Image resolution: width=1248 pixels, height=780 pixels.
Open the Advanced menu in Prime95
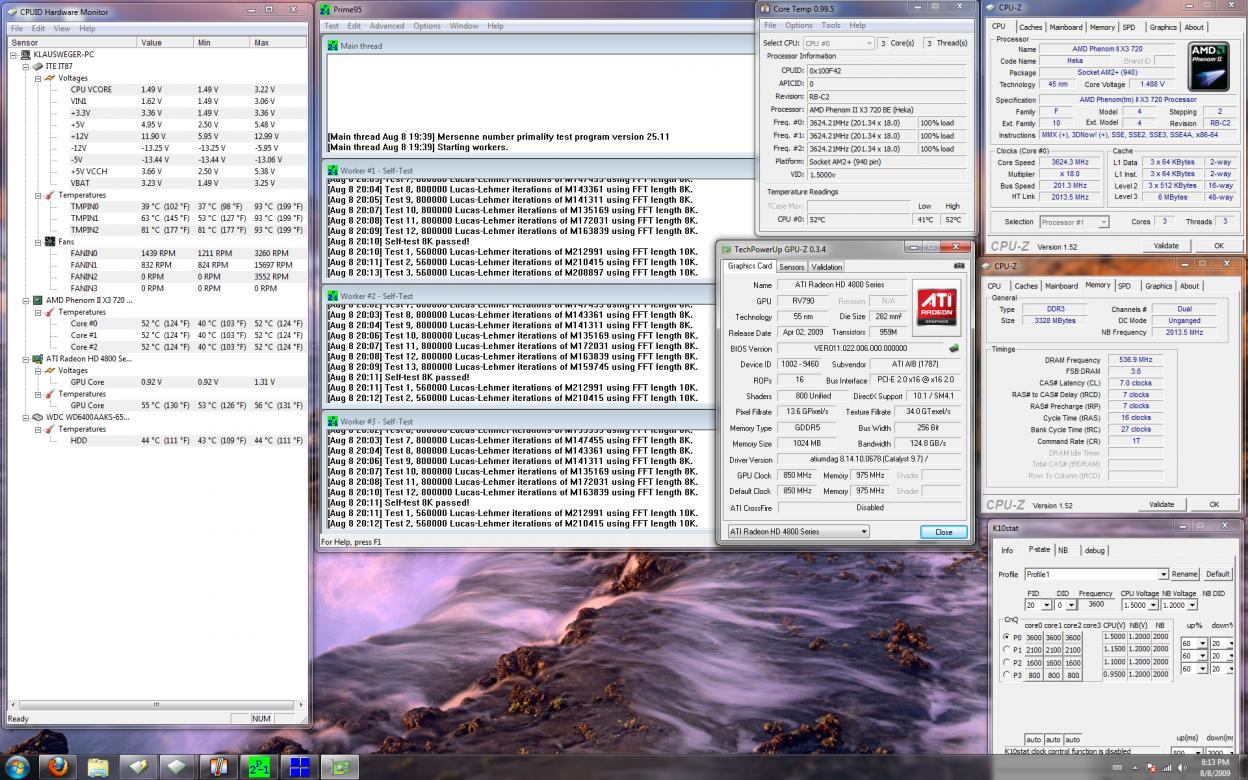click(386, 26)
